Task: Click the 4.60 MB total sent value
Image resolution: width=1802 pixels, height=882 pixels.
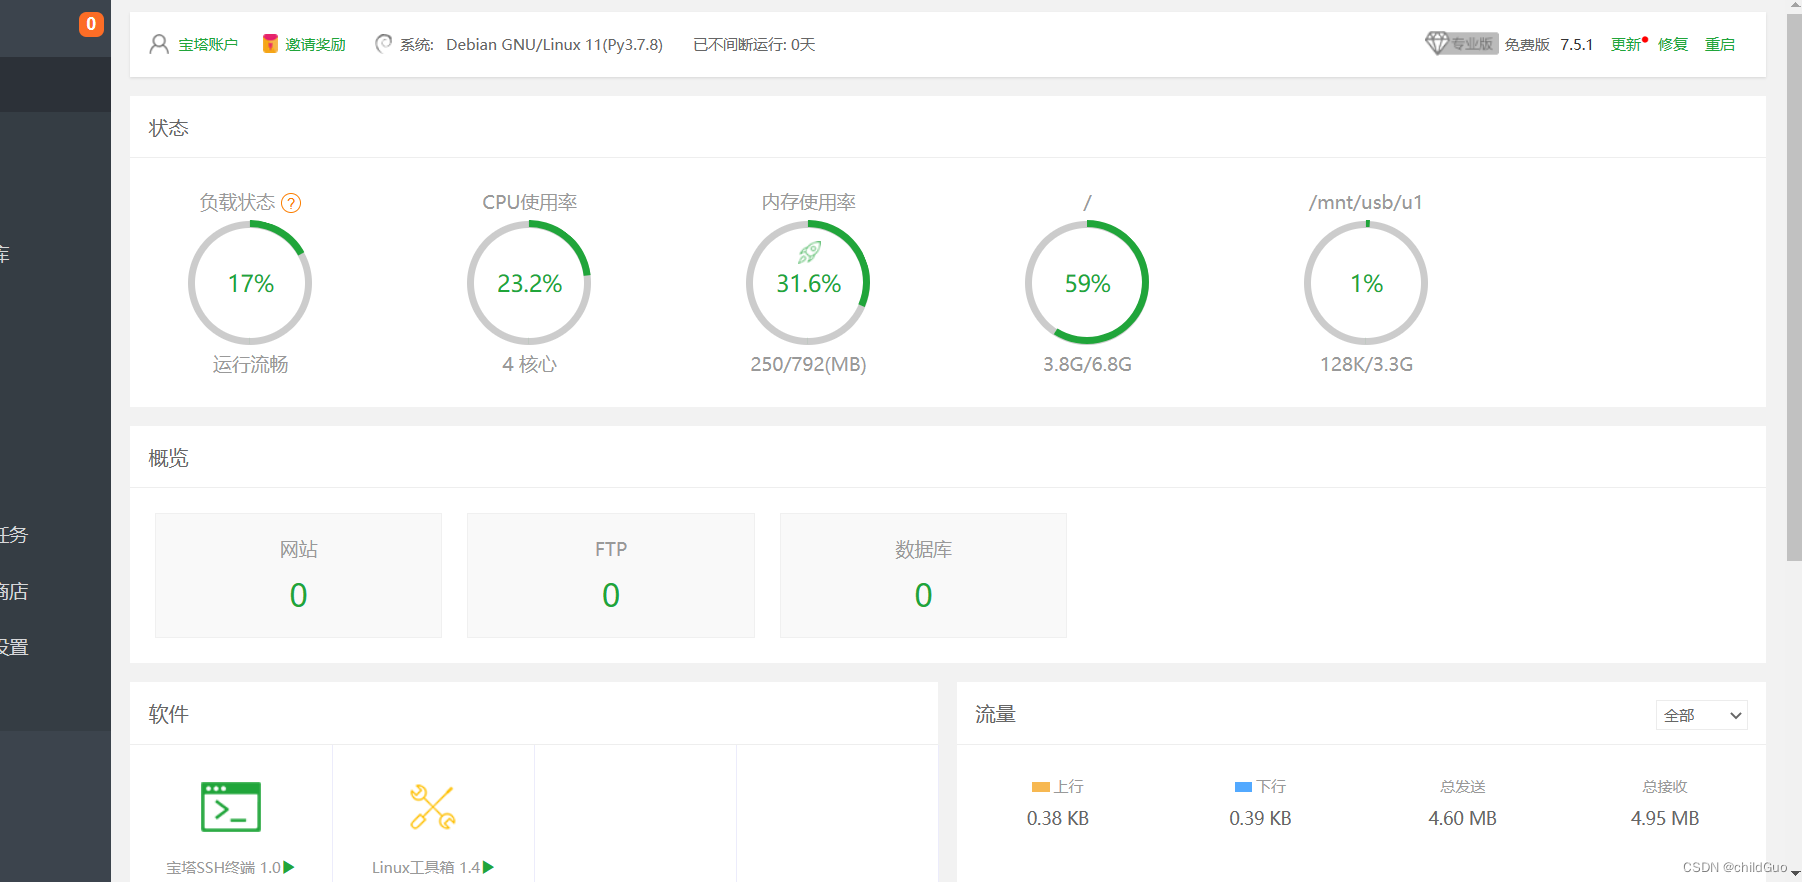Action: pos(1462,818)
